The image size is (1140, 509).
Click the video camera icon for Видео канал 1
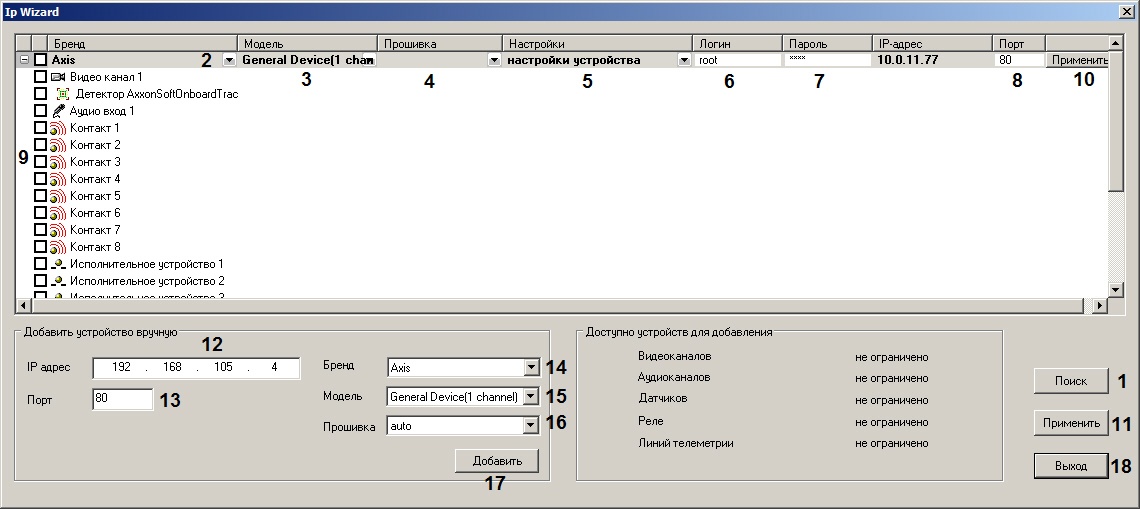(x=58, y=77)
